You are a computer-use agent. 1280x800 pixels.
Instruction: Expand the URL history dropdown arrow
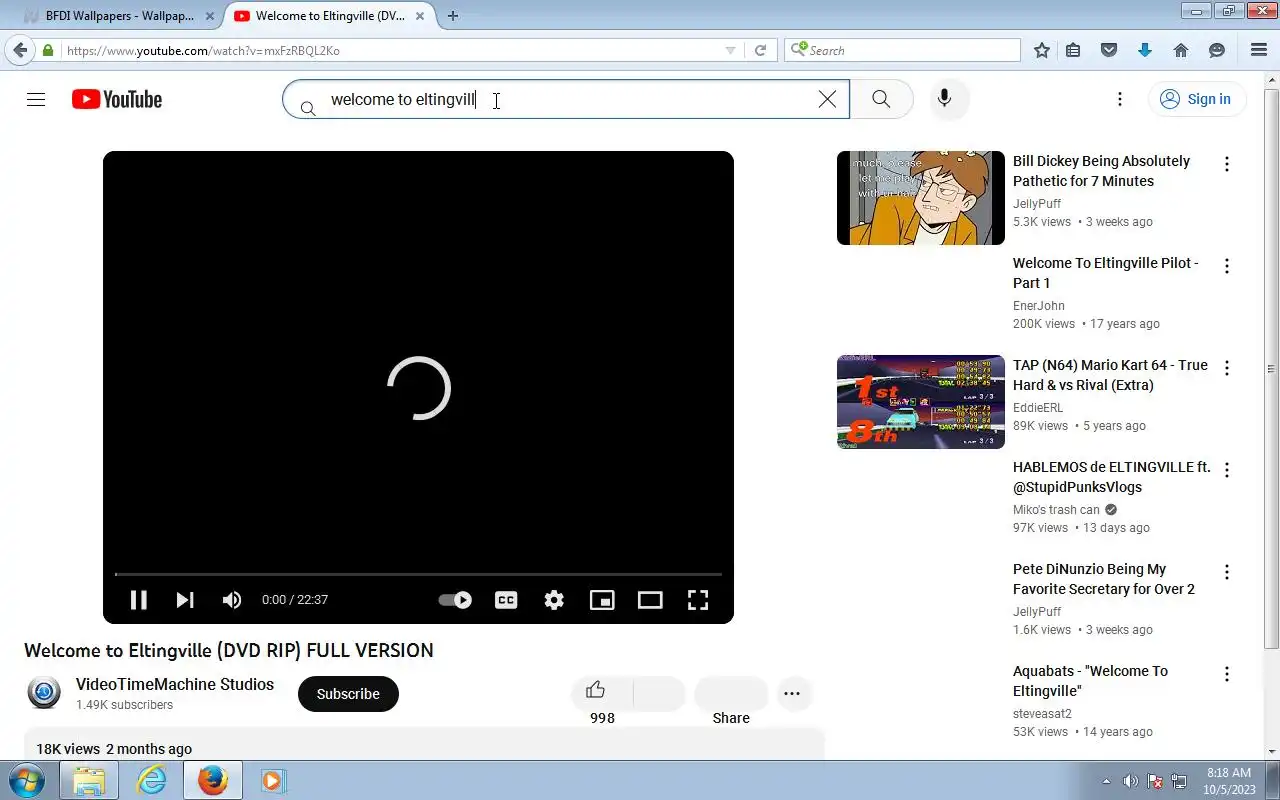730,50
